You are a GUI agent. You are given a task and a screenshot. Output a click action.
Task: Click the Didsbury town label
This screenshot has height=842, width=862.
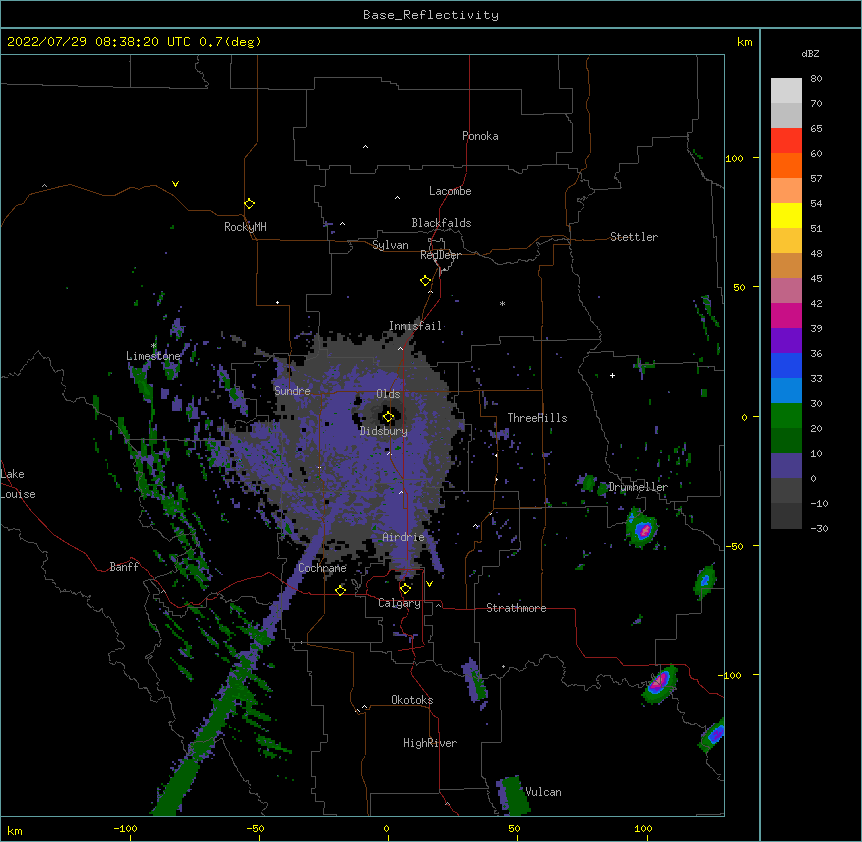tap(384, 431)
